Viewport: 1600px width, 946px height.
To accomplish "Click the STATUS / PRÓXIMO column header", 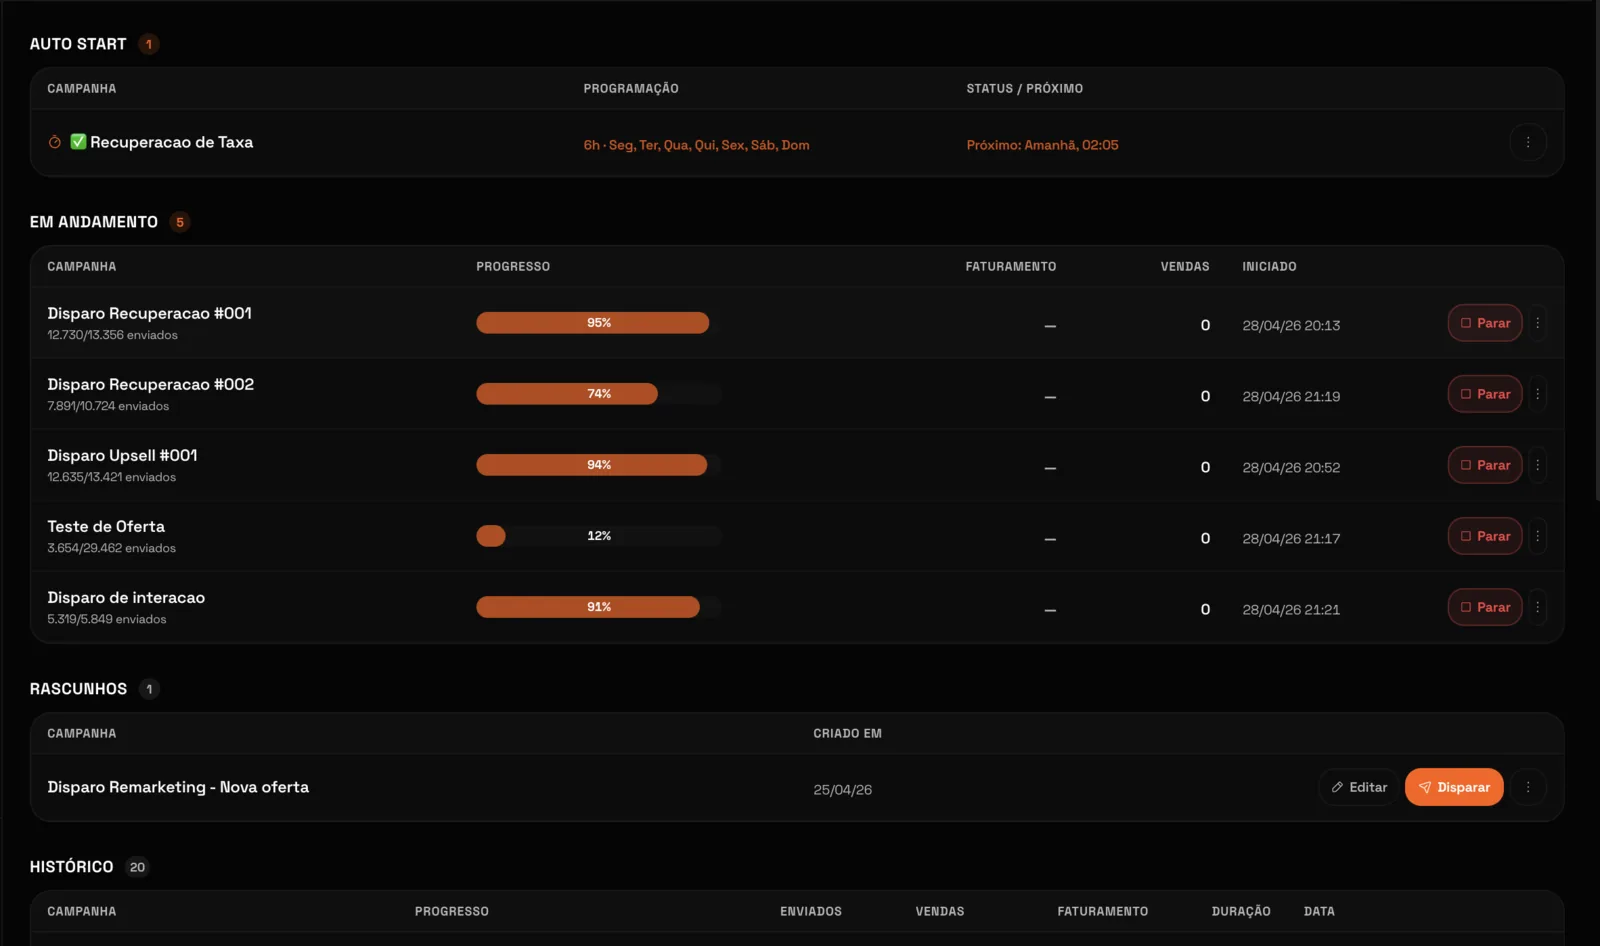I will [x=1024, y=88].
